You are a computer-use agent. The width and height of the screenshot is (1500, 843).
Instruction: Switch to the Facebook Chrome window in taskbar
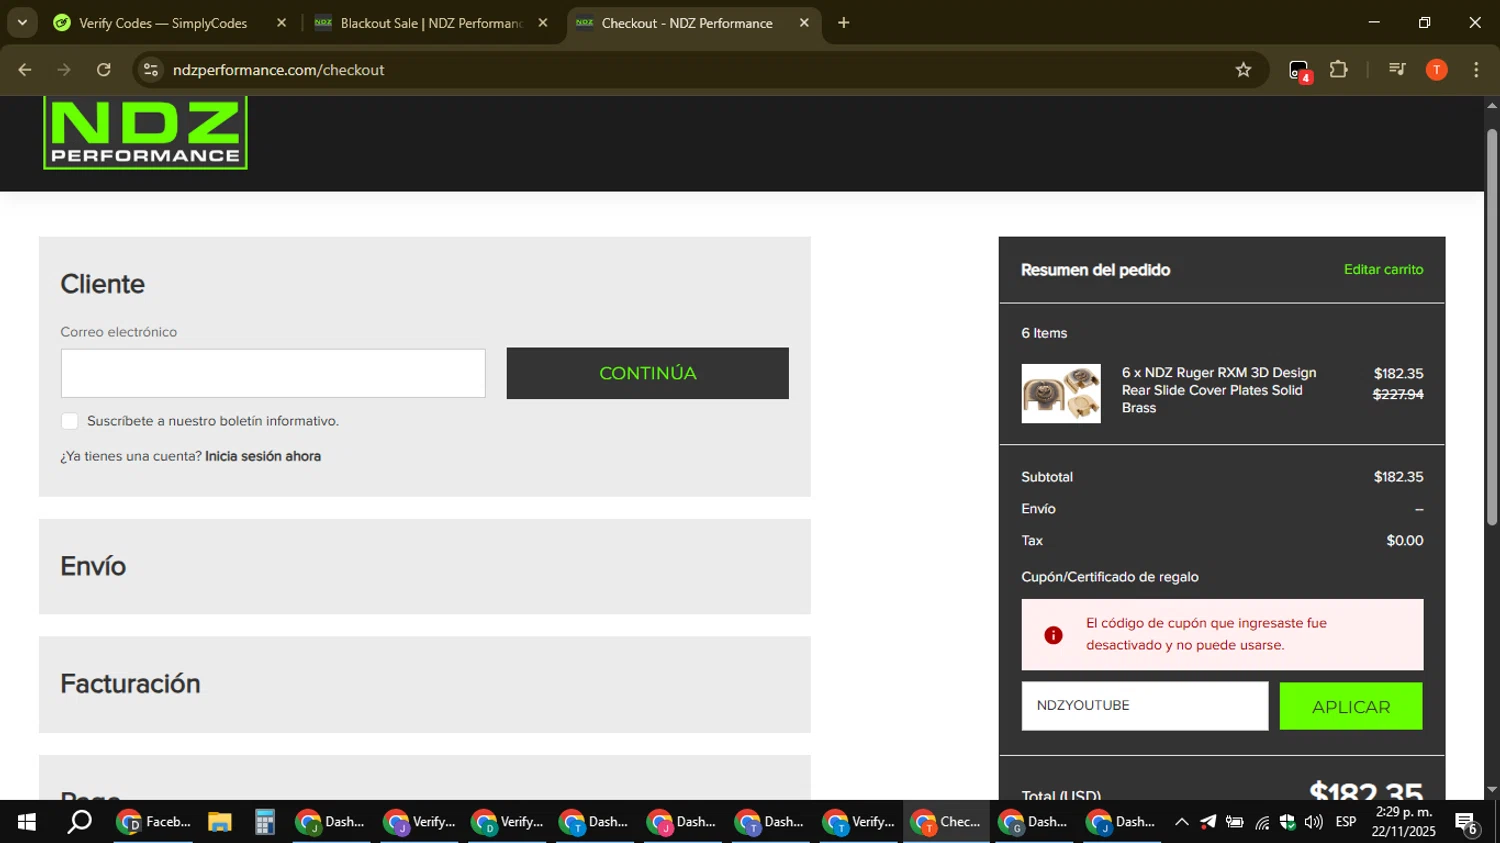[x=154, y=822]
